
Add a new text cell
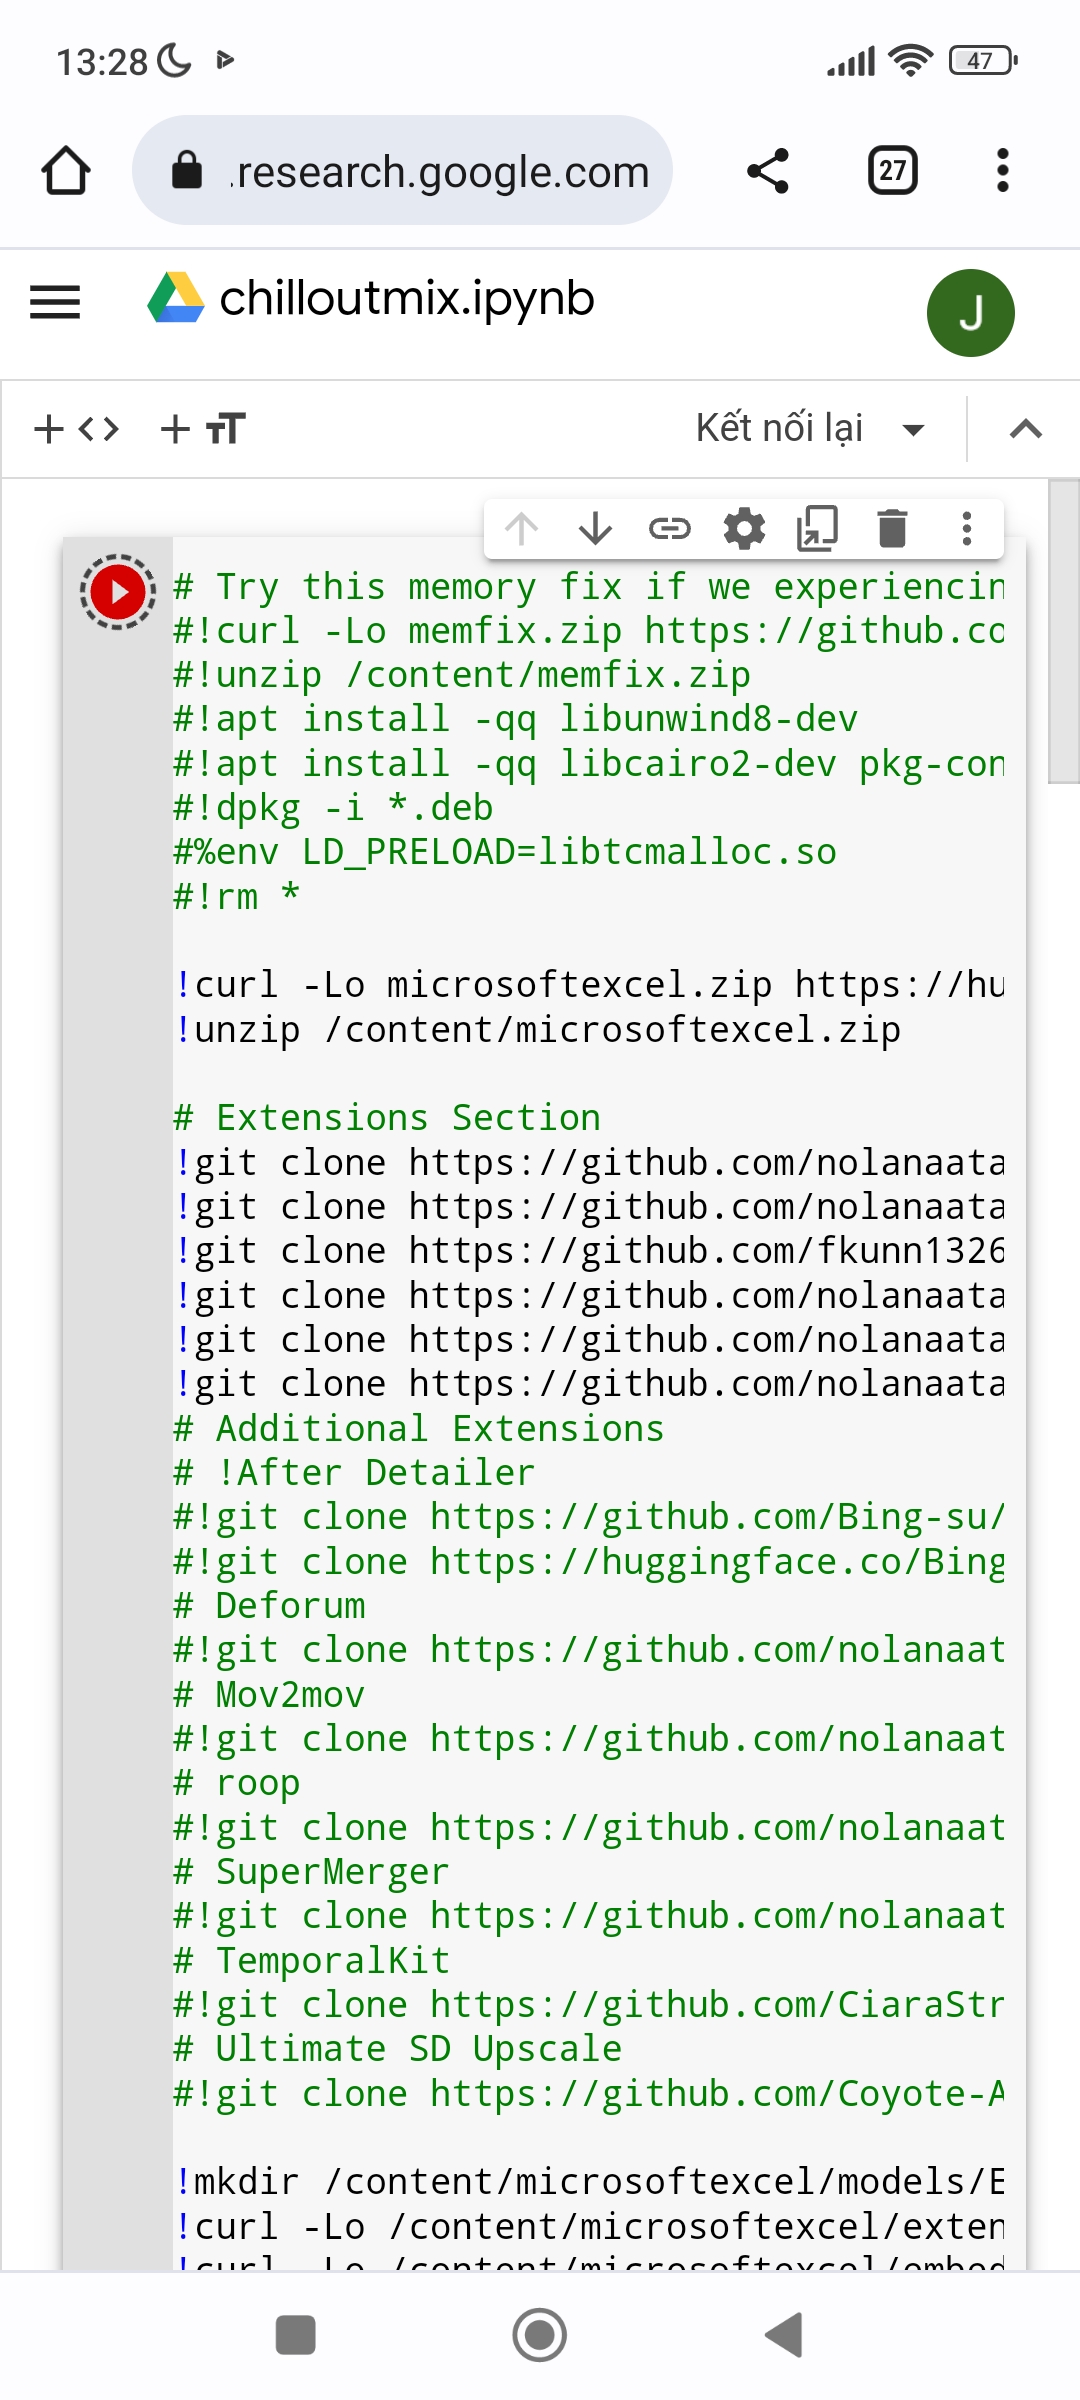tap(203, 429)
